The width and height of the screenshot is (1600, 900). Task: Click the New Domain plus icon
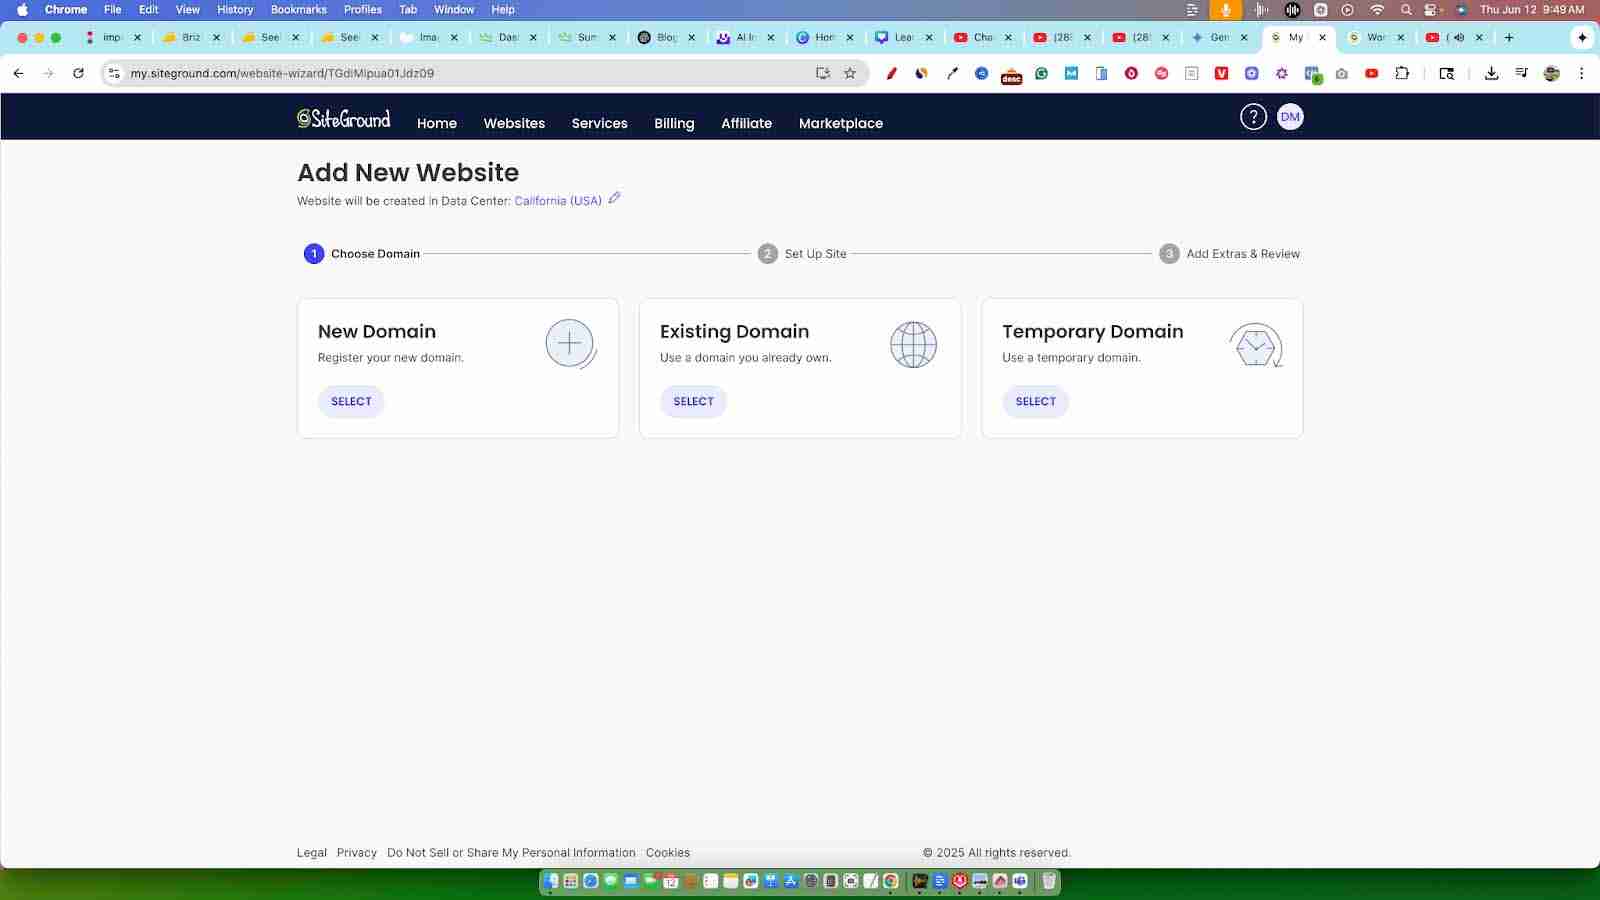pos(570,344)
